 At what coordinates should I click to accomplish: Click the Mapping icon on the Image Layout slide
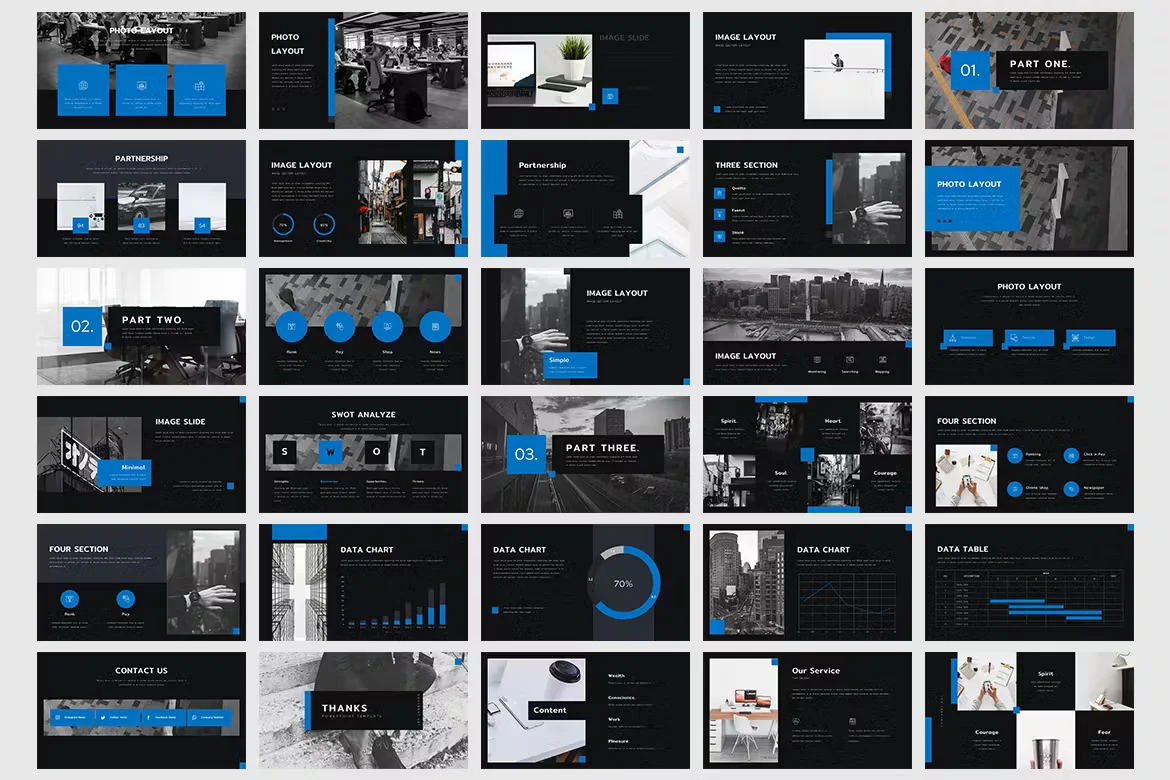click(883, 359)
